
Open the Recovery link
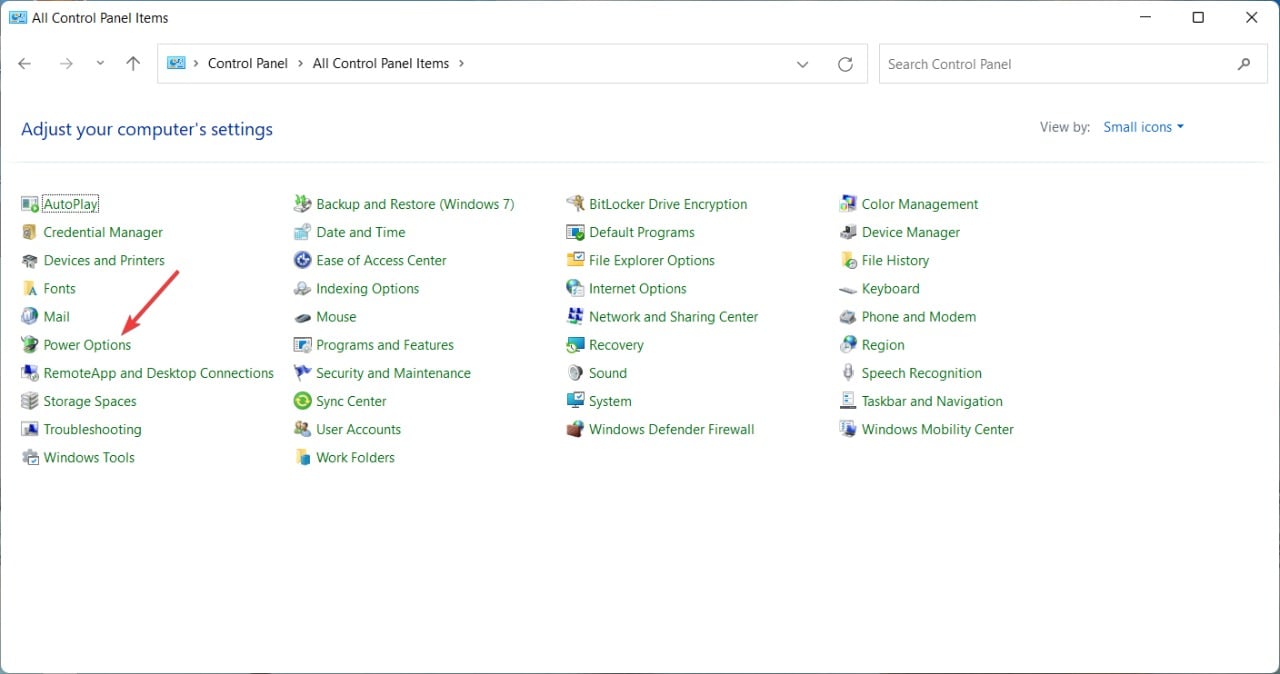click(x=616, y=345)
